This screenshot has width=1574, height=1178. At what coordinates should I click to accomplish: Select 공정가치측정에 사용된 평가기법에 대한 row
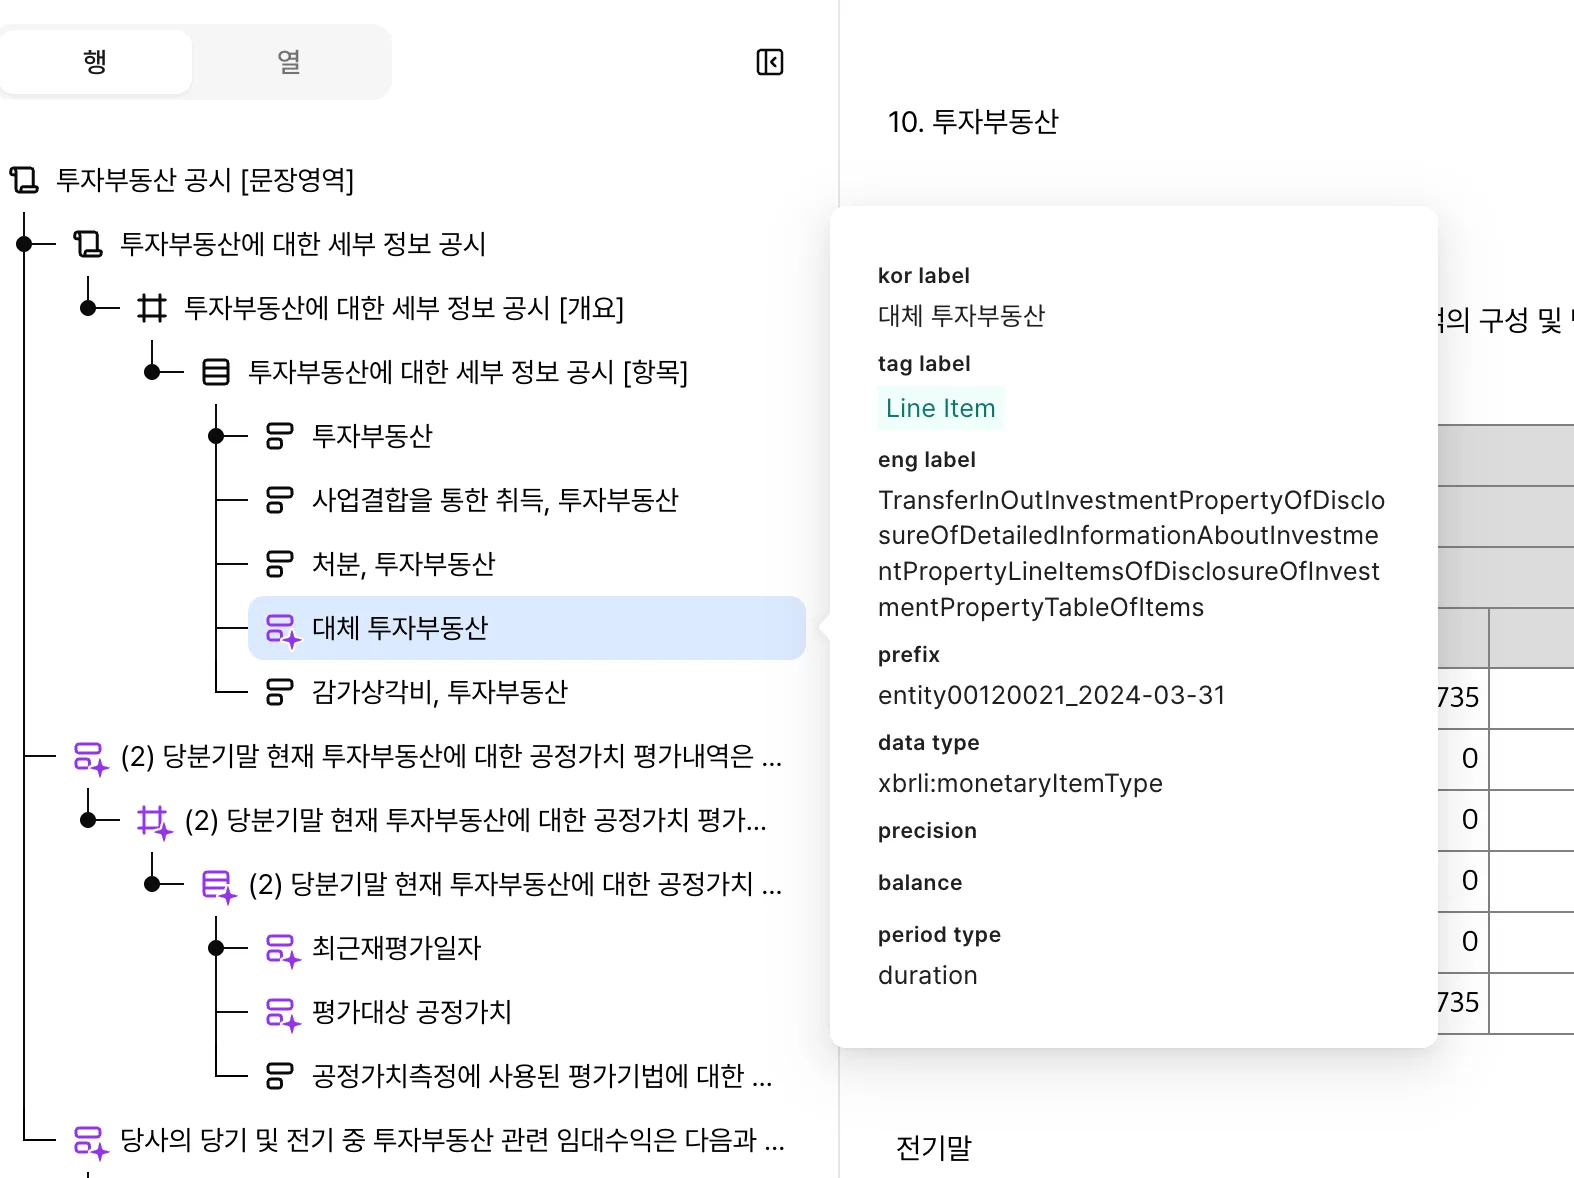(x=542, y=1076)
